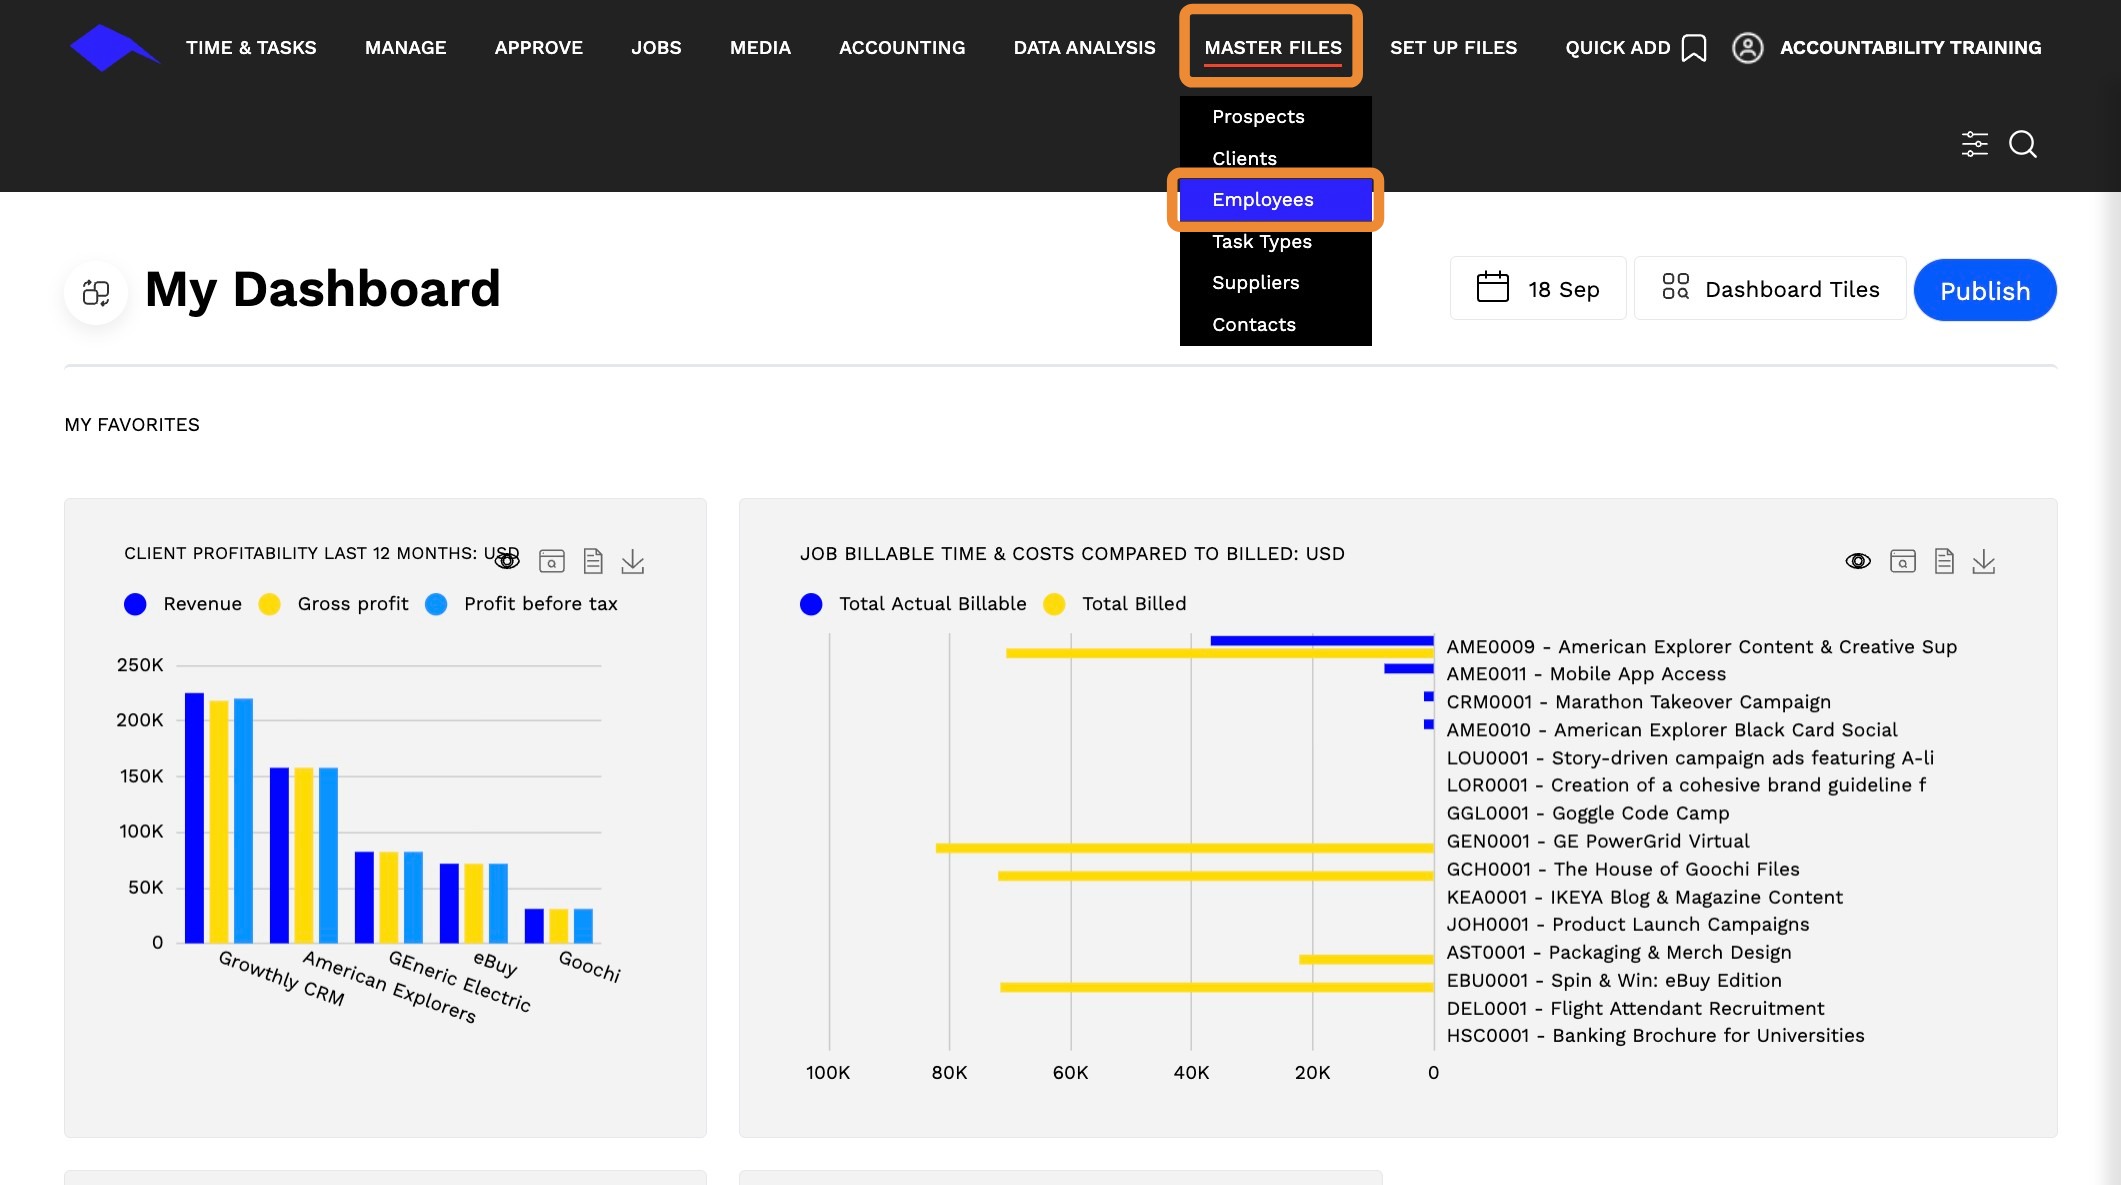Select Clients from Master Files menu
Screen dimensions: 2121x1185
tap(1276, 158)
